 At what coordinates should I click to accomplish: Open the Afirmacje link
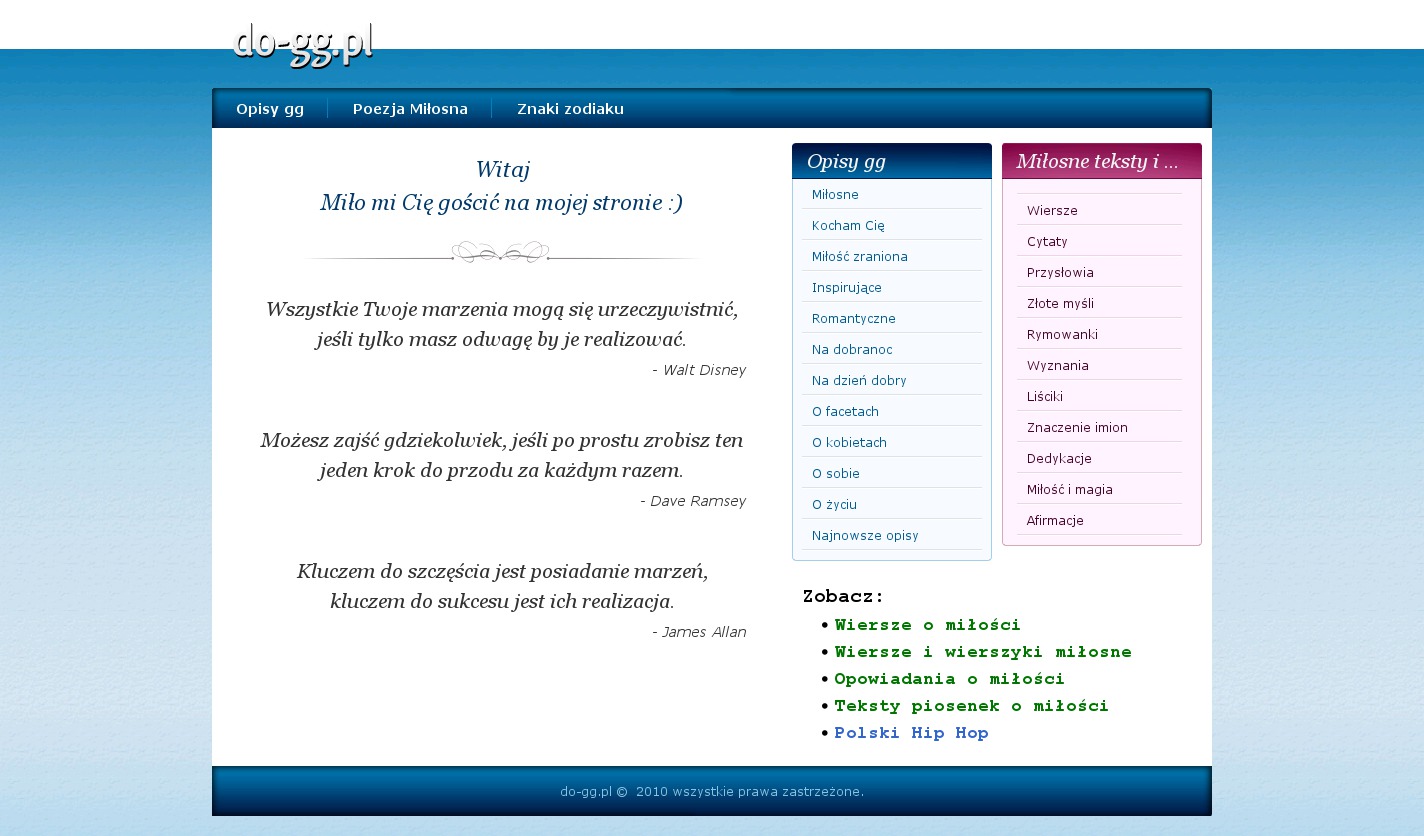click(1055, 520)
